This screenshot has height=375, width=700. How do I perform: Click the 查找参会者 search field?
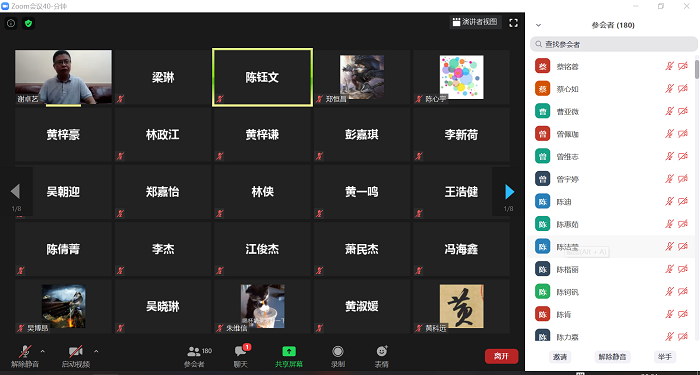(614, 44)
